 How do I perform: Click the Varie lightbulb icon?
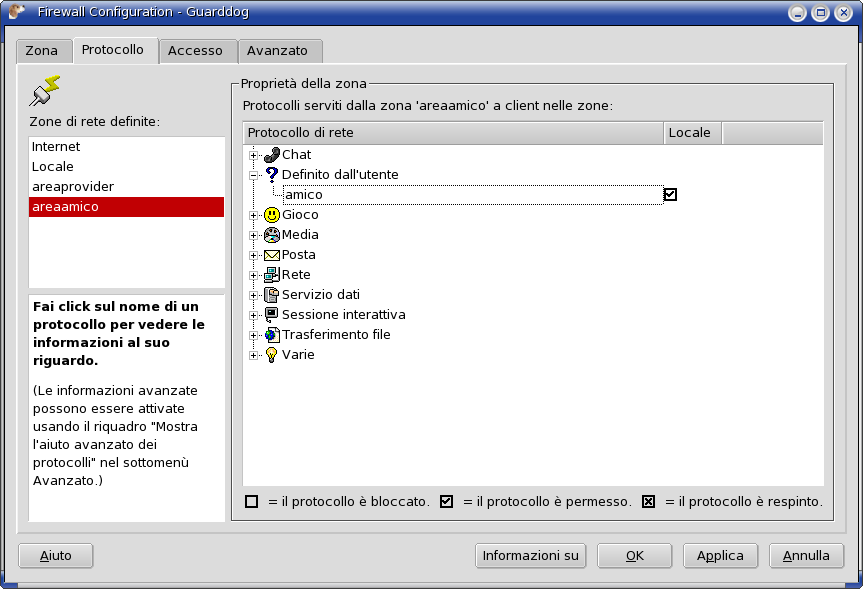pyautogui.click(x=271, y=355)
